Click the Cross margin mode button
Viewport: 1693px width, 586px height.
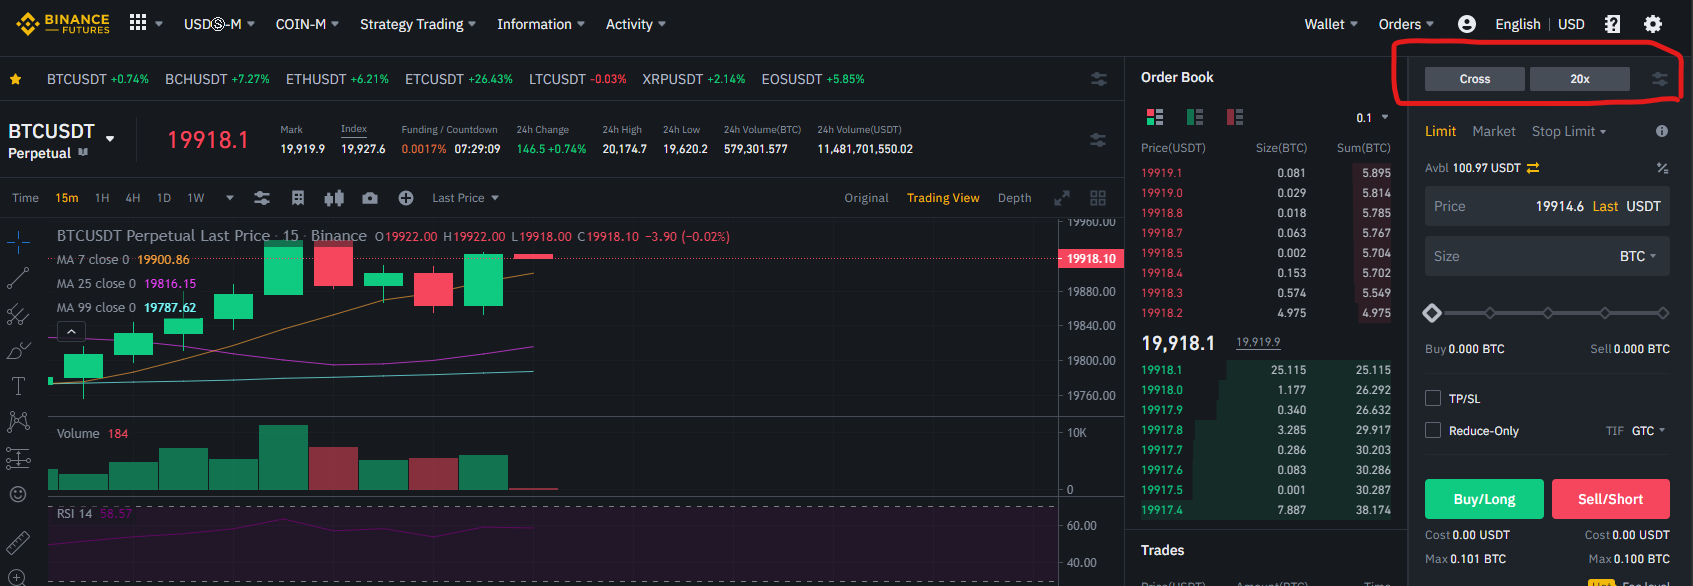tap(1475, 79)
